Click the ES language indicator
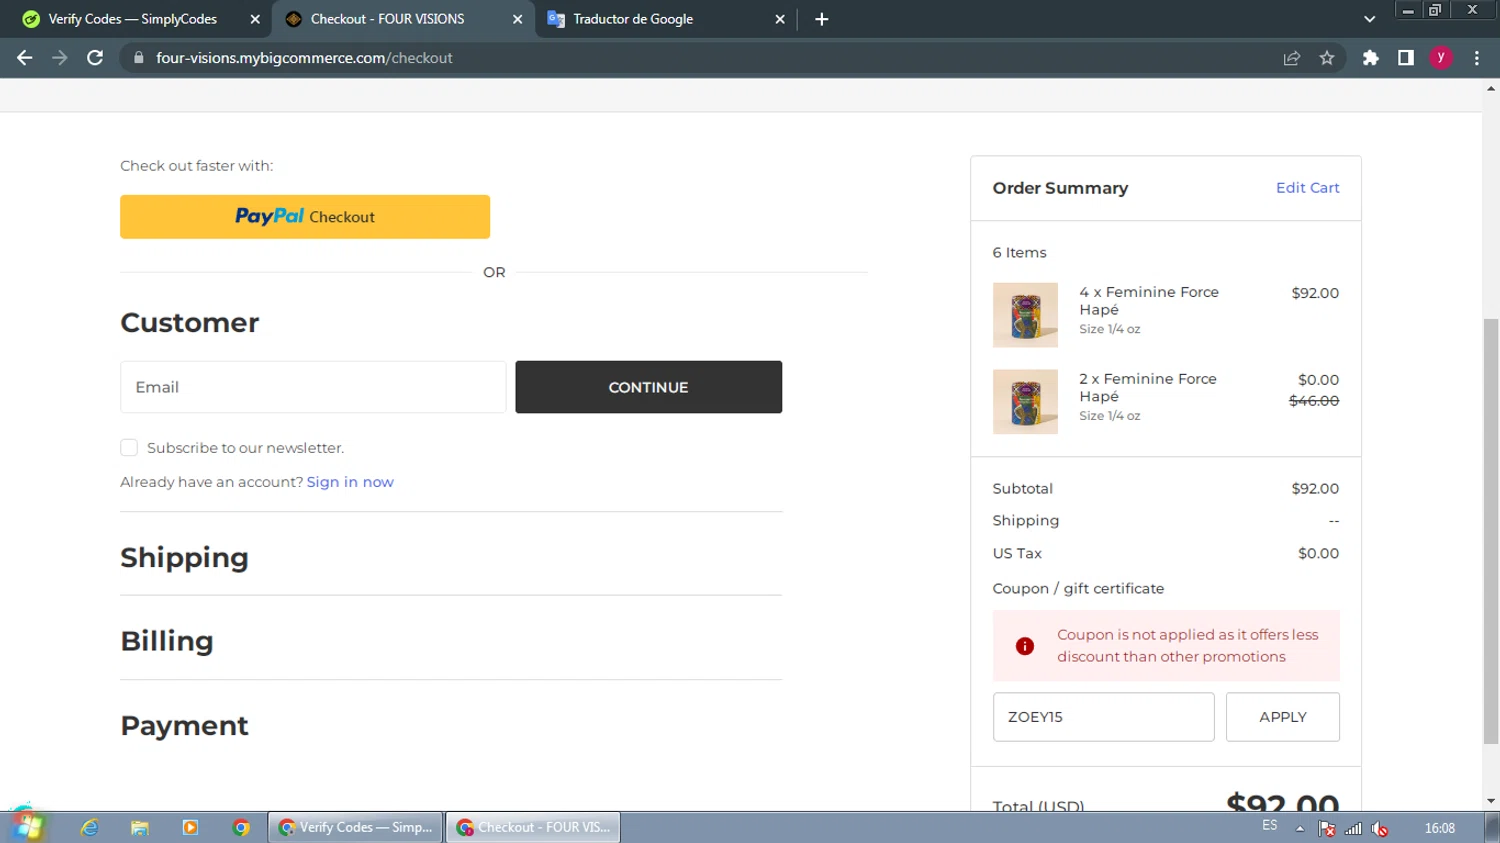Screen dimensions: 1500x843 (1270, 826)
